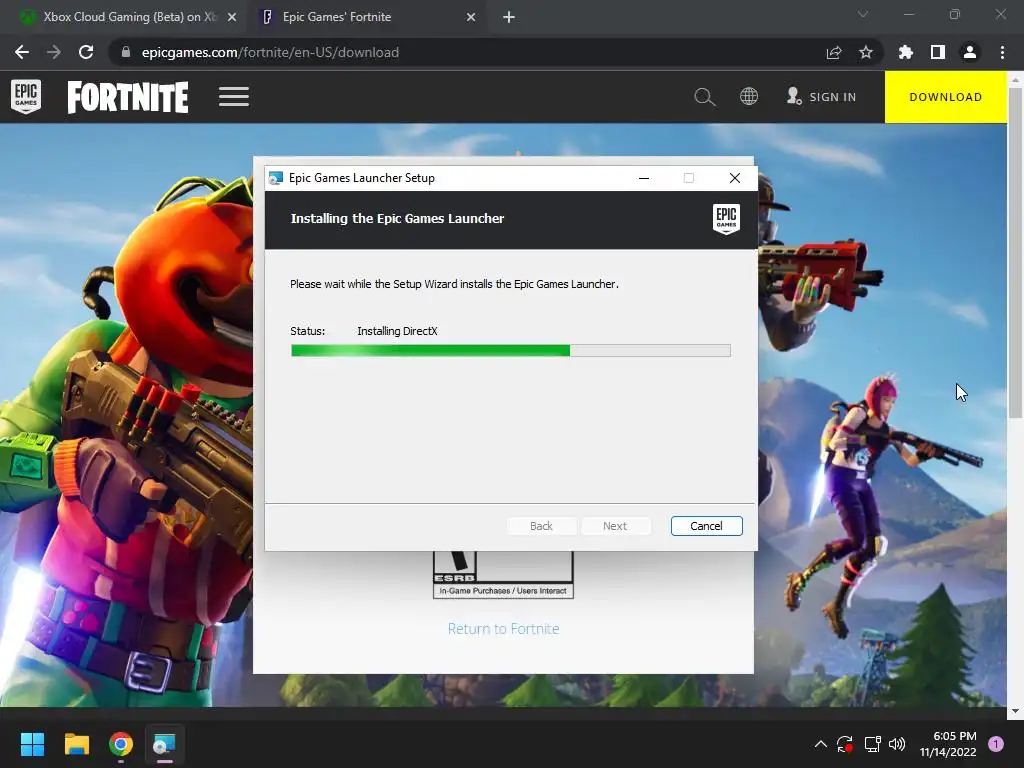Viewport: 1024px width, 768px height.
Task: Open File Explorer from the taskbar
Action: point(76,744)
